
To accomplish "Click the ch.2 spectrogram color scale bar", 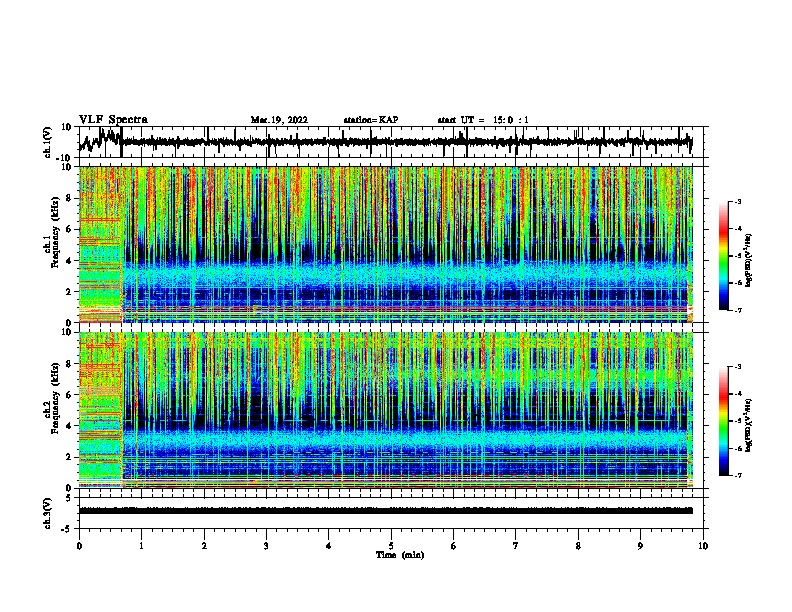I will (724, 421).
